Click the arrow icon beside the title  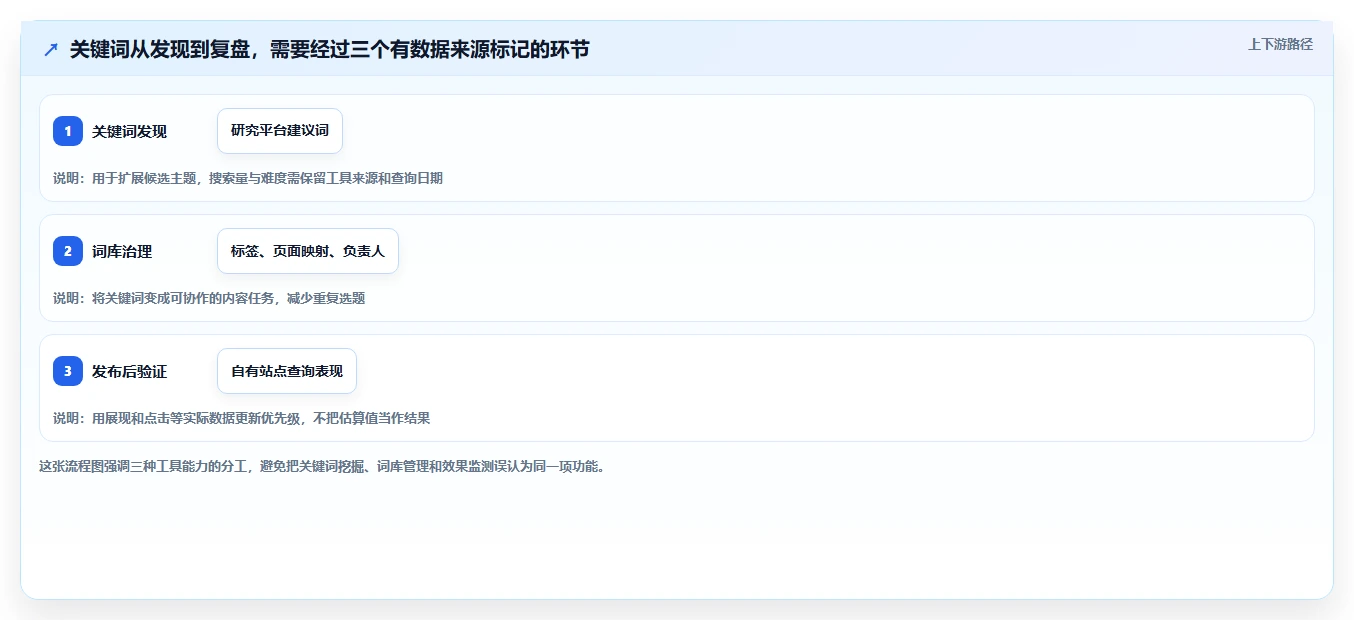tap(51, 49)
